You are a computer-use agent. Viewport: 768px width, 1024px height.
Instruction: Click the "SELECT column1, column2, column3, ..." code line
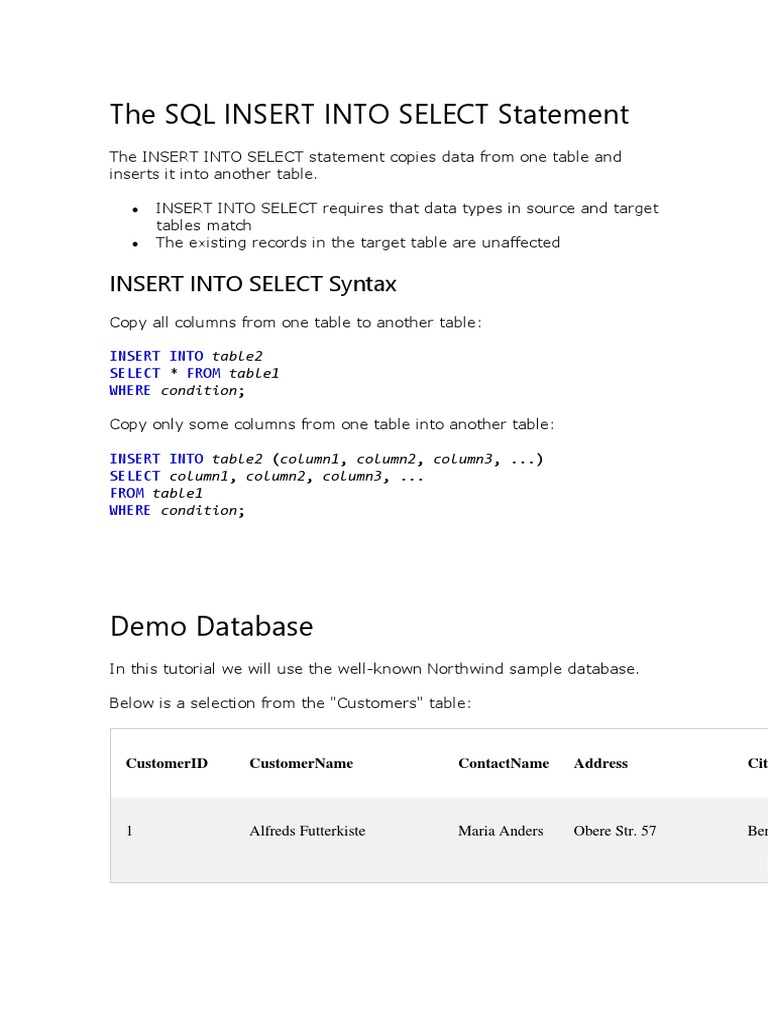click(x=267, y=476)
